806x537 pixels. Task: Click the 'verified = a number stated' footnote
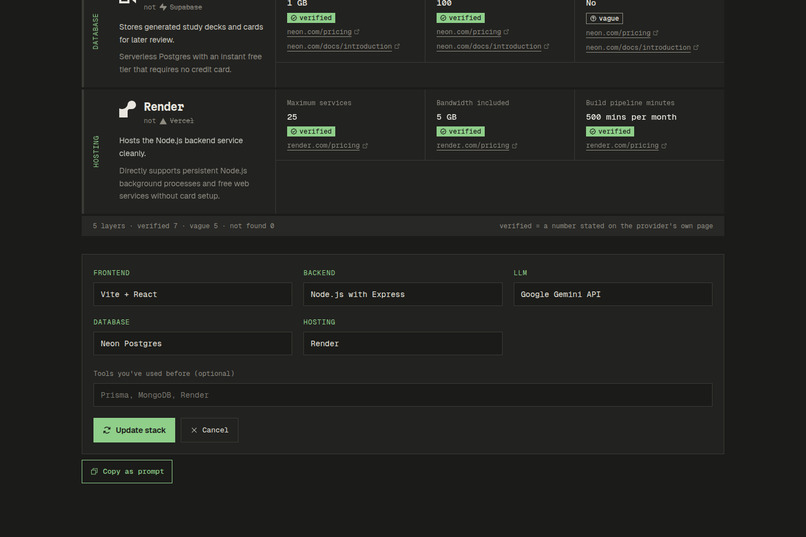[x=606, y=226]
